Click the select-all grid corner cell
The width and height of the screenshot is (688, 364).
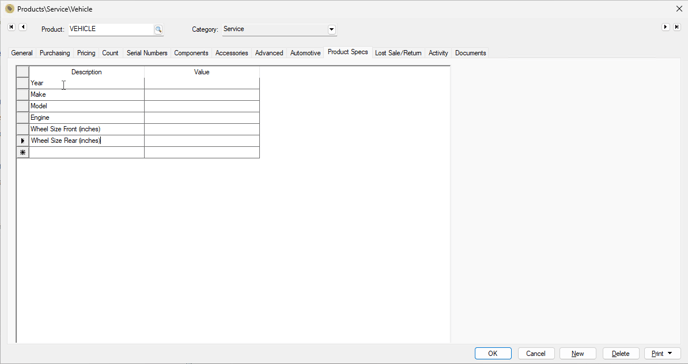22,72
